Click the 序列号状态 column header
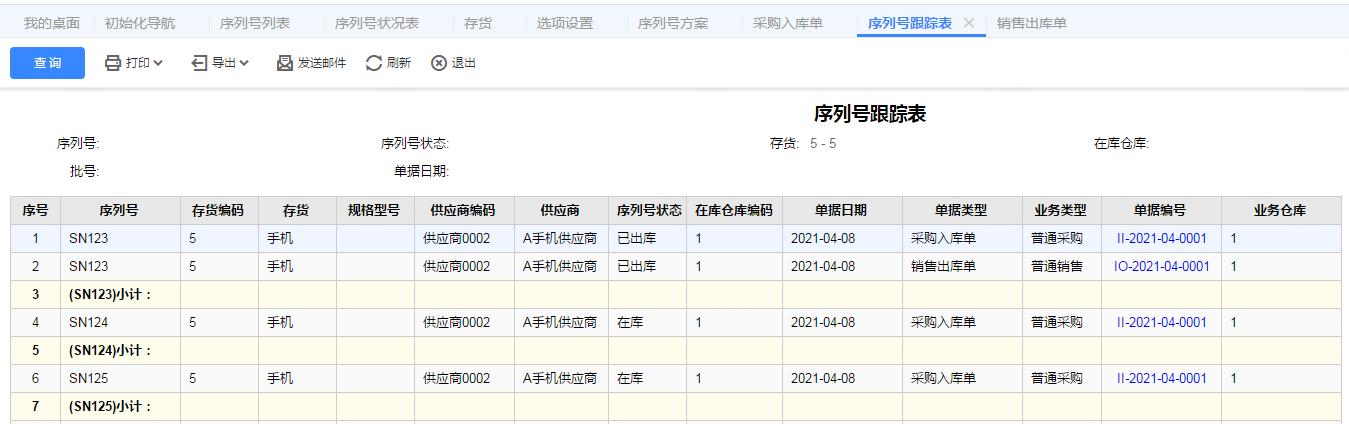This screenshot has width=1349, height=424. pyautogui.click(x=648, y=211)
